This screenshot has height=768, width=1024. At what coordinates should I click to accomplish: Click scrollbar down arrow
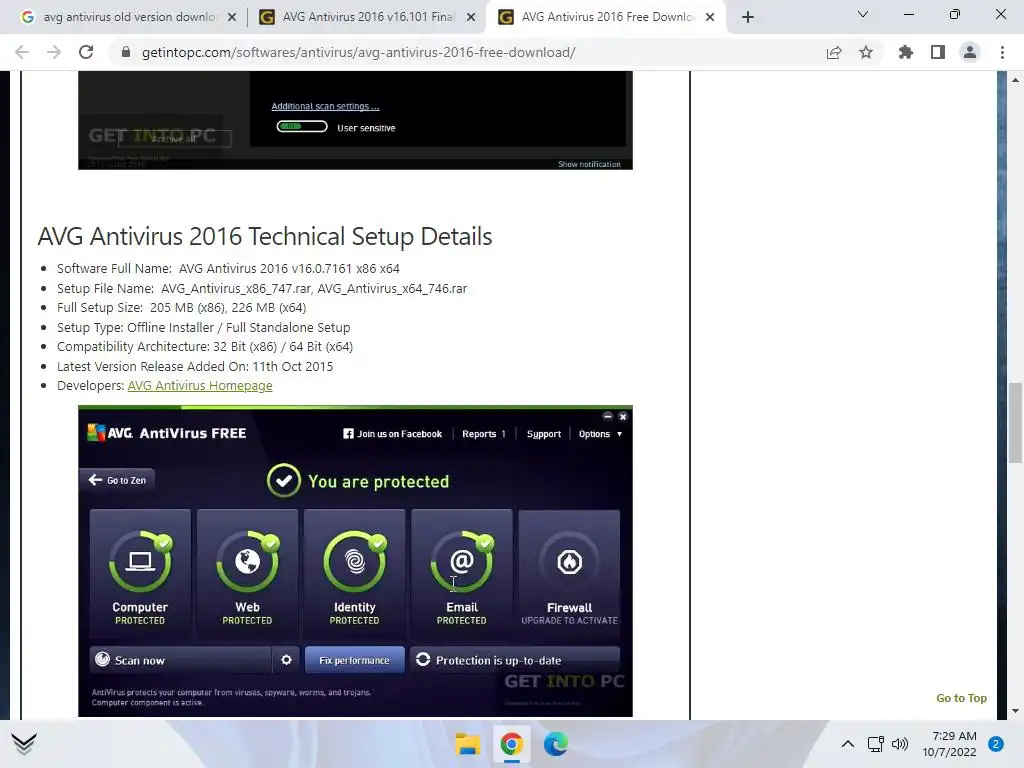click(x=1015, y=711)
